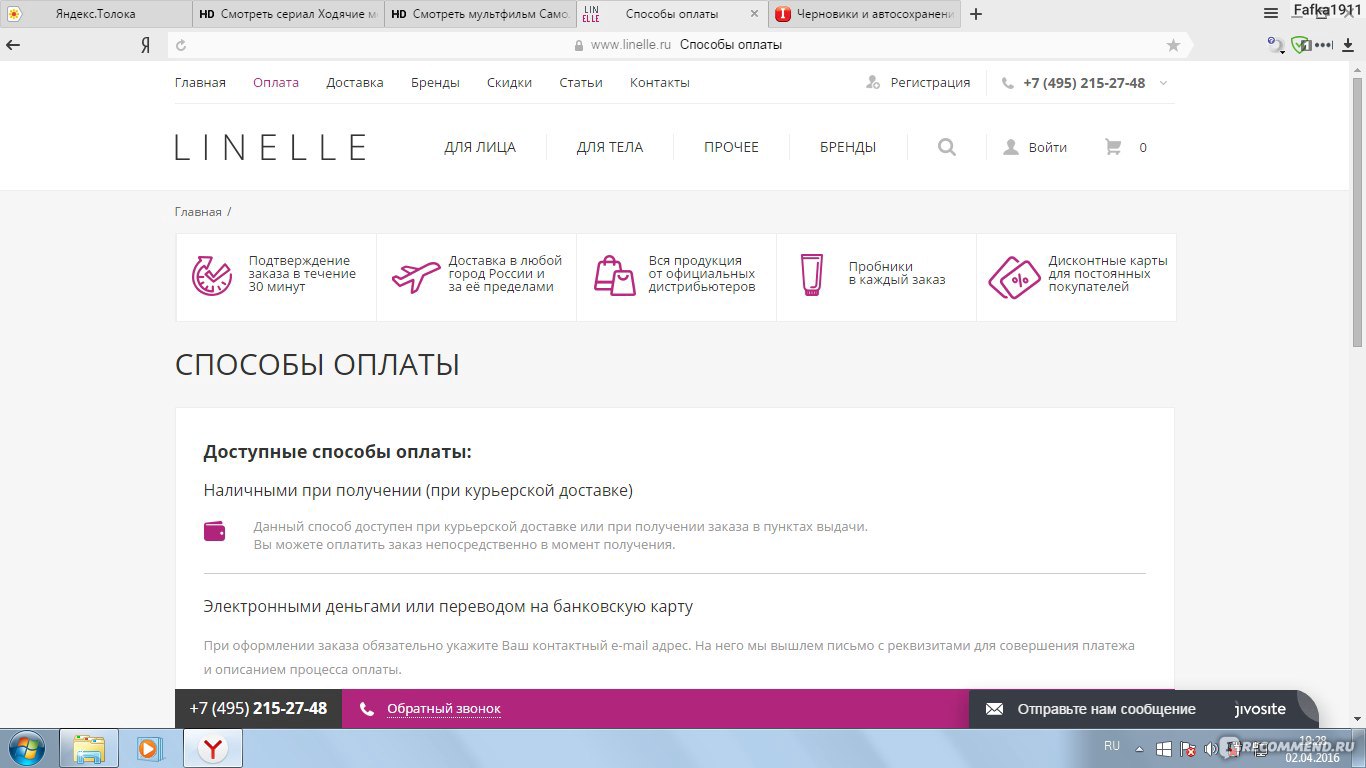Click the Главная breadcrumb link
Viewport: 1366px width, 768px height.
click(198, 212)
